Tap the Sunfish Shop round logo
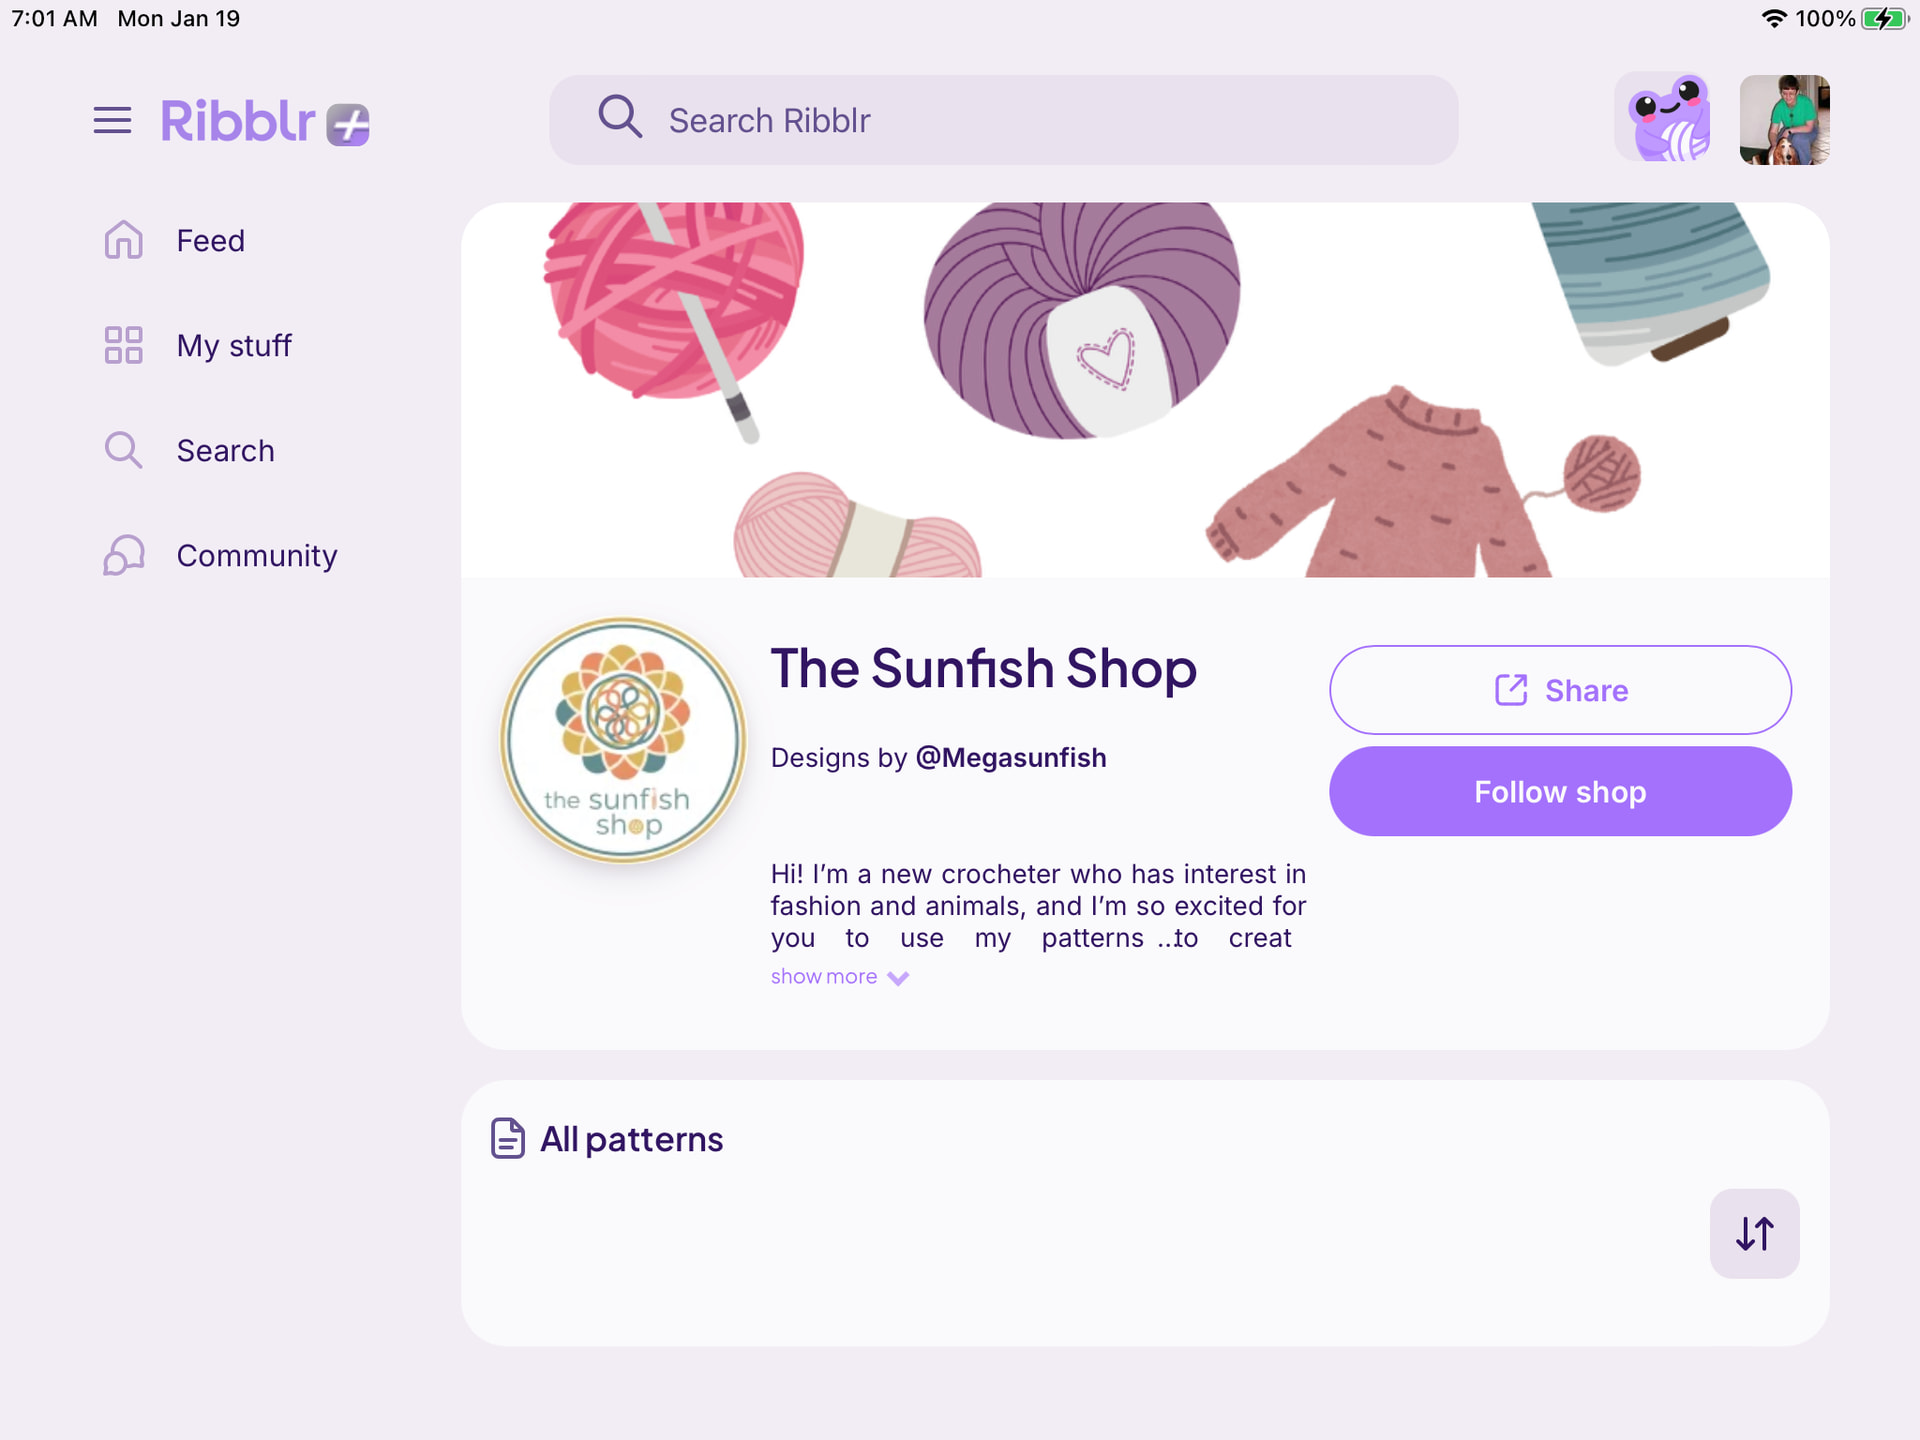1920x1440 pixels. click(x=623, y=740)
